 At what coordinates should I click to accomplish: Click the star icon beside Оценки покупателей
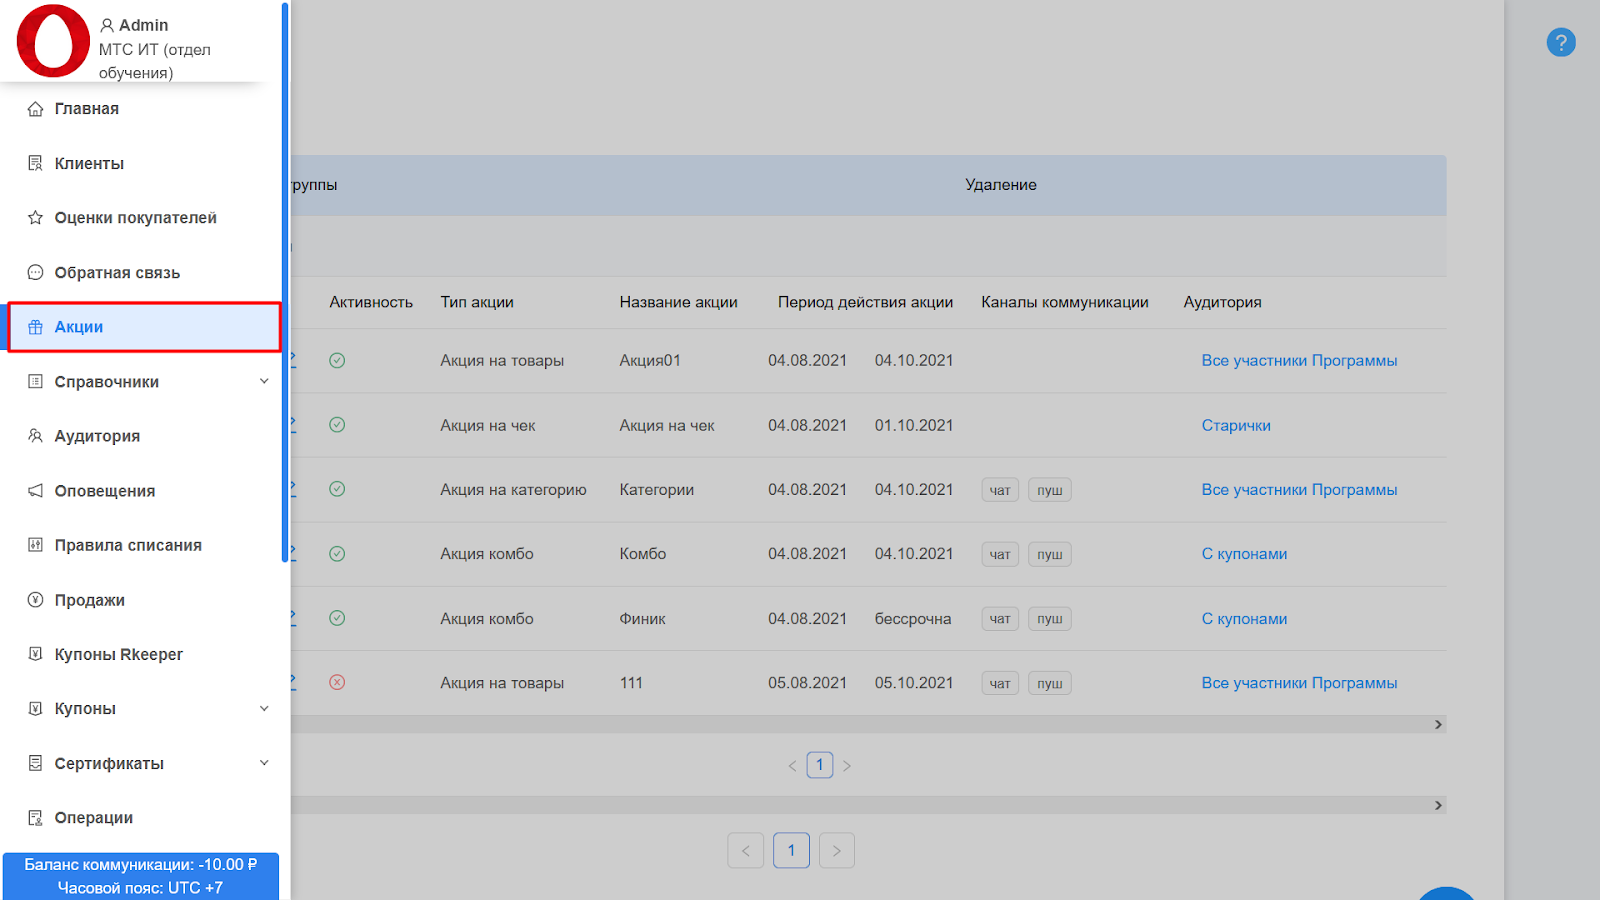point(35,218)
